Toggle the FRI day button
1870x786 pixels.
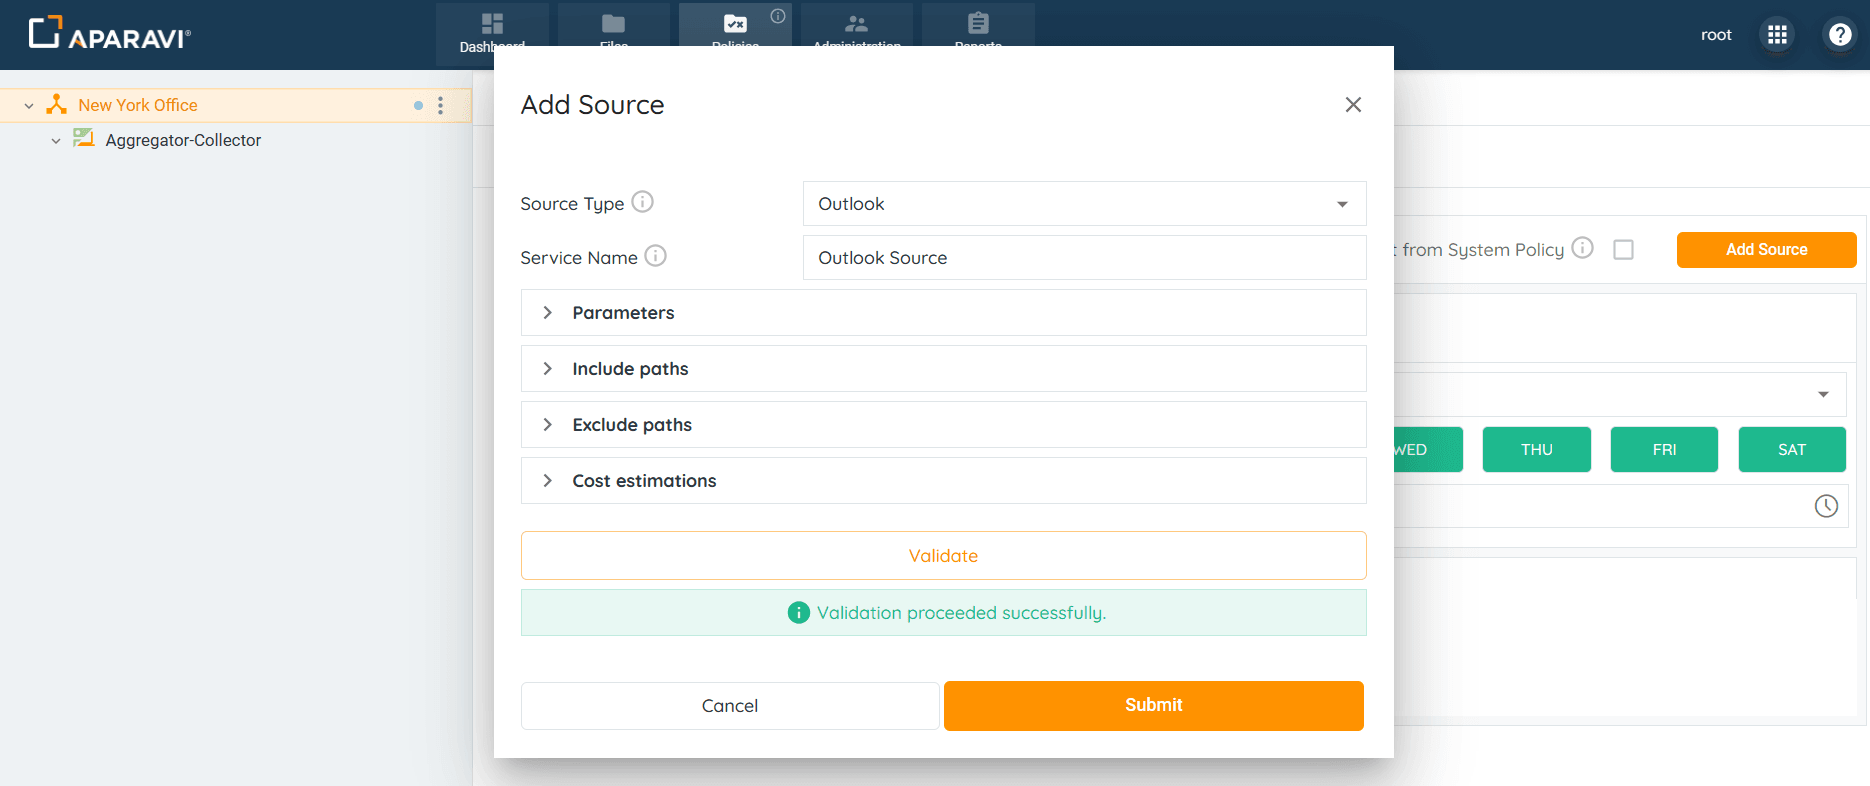click(x=1664, y=450)
